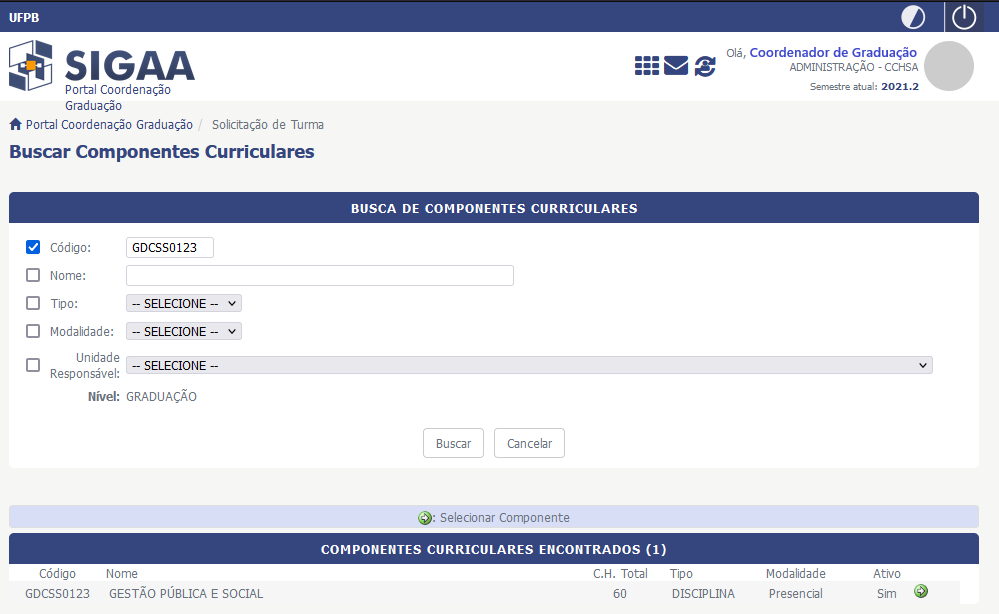Click the 60 C.H. Total value
The image size is (999, 614).
[x=620, y=594]
